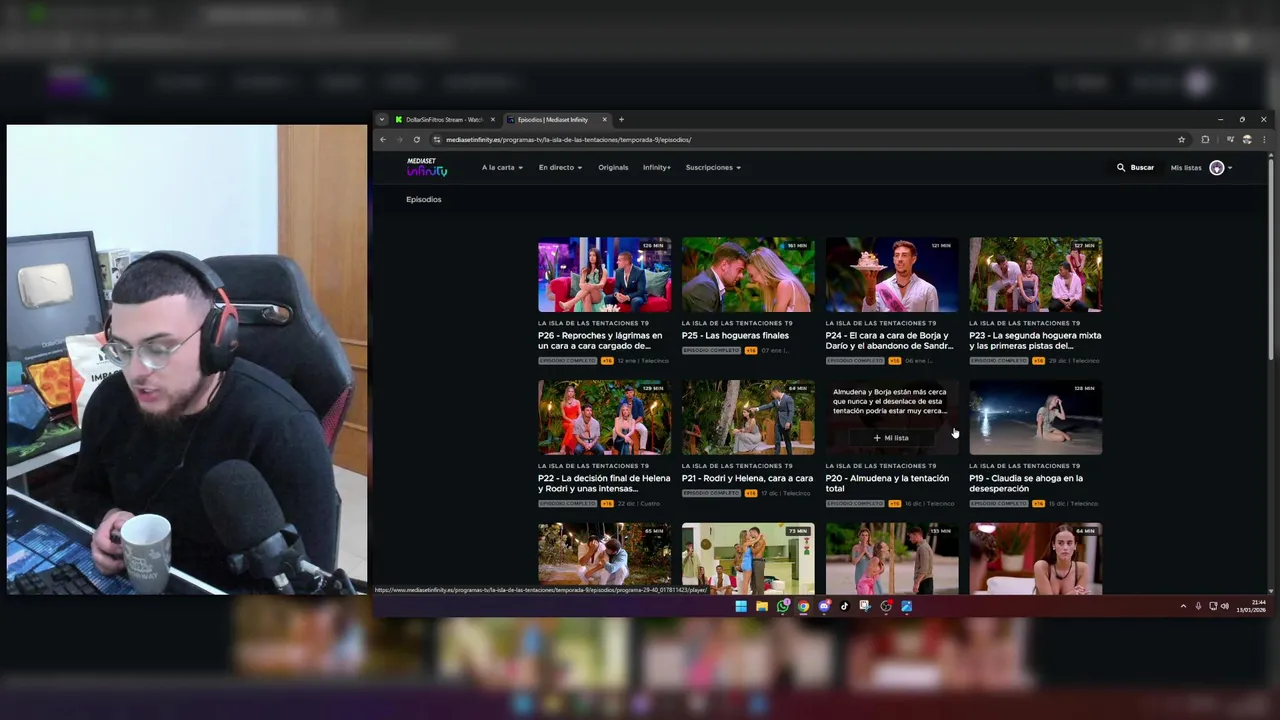Screen dimensions: 1280x720
Task: Click title P22 - La decisión final
Action: pos(604,484)
